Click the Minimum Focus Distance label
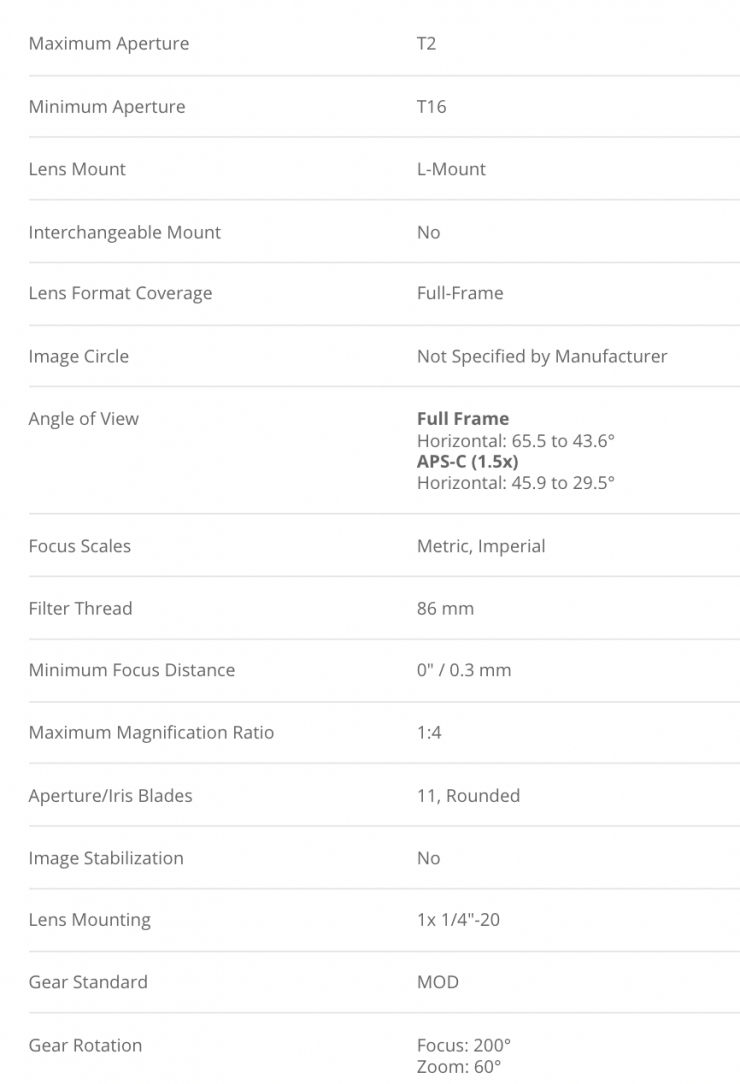 (x=131, y=670)
